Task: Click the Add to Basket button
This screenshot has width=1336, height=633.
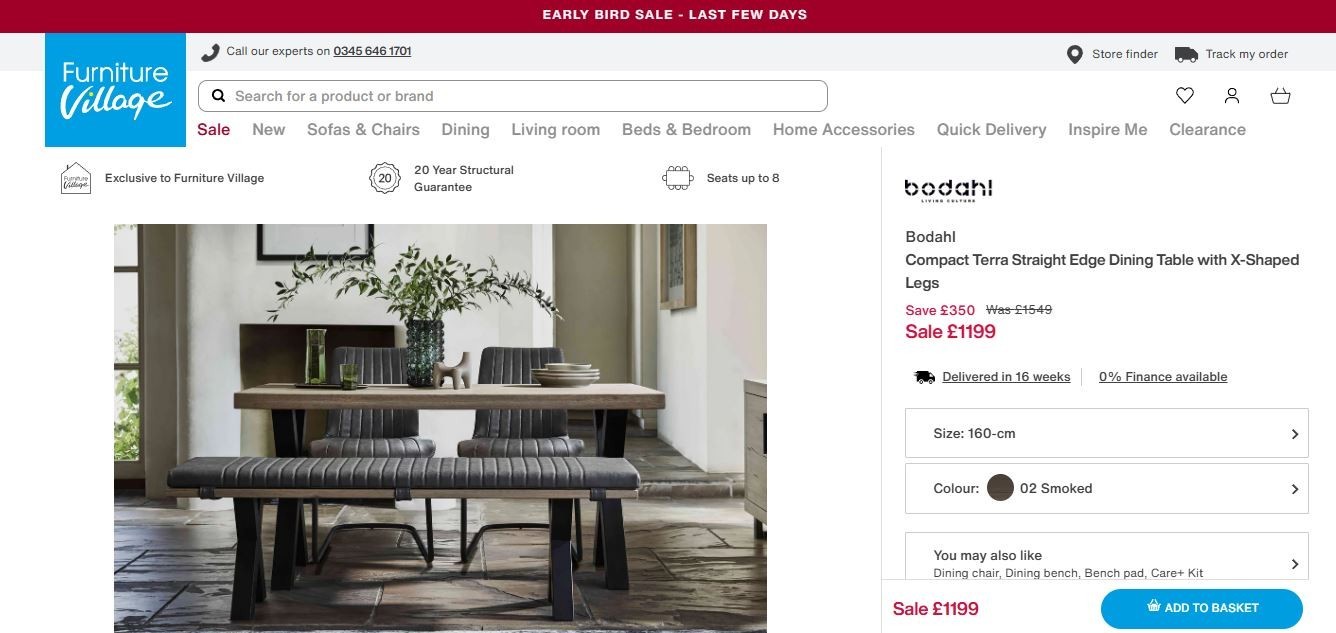Action: pos(1202,608)
